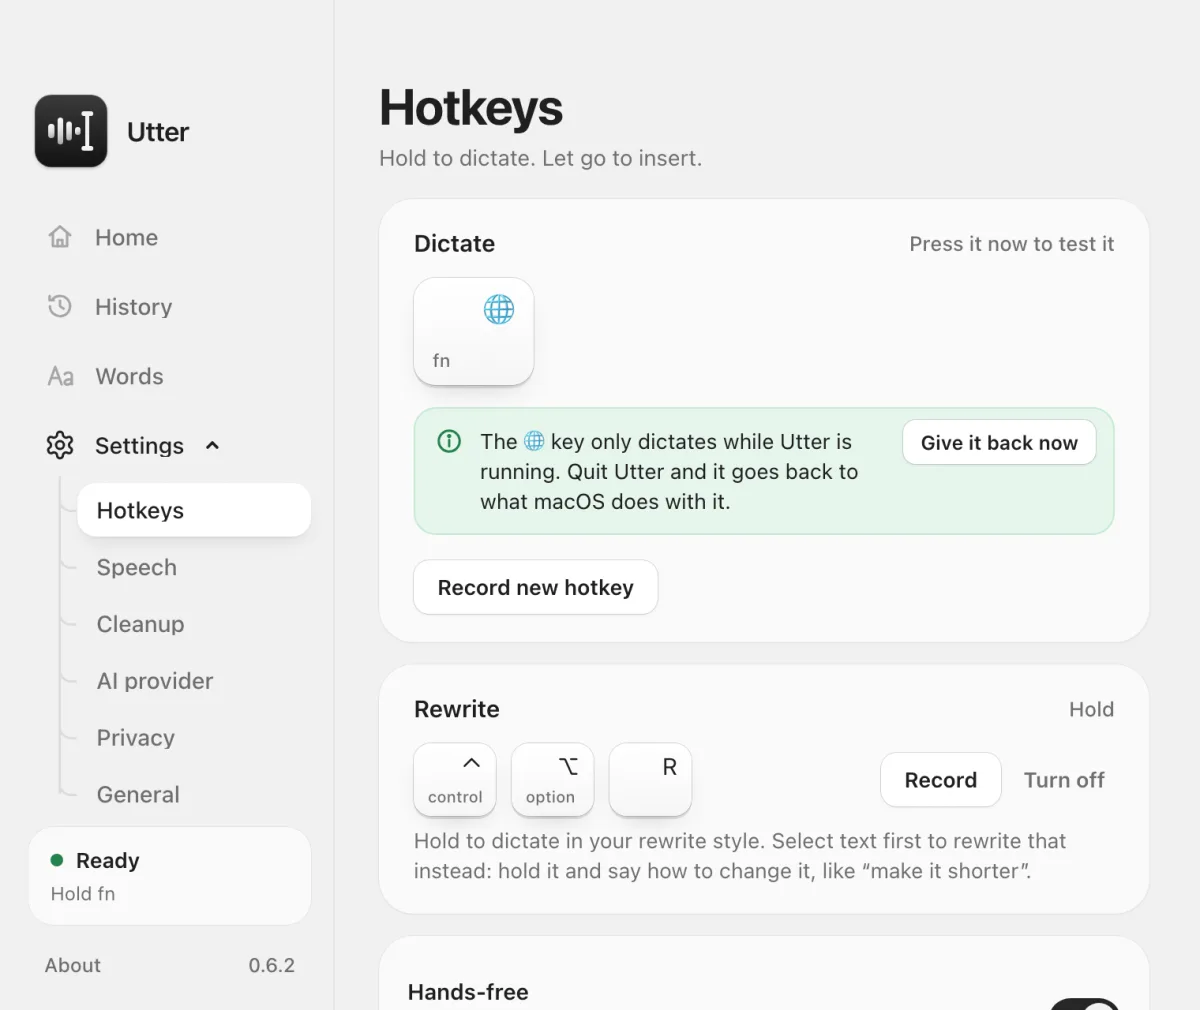Image resolution: width=1200 pixels, height=1010 pixels.
Task: Open the Speech settings section
Action: pyautogui.click(x=137, y=567)
